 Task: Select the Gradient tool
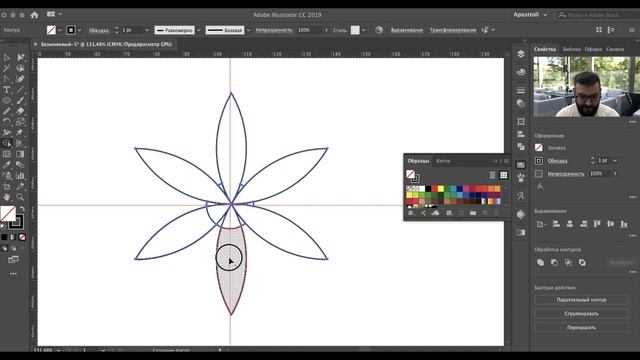pos(20,154)
